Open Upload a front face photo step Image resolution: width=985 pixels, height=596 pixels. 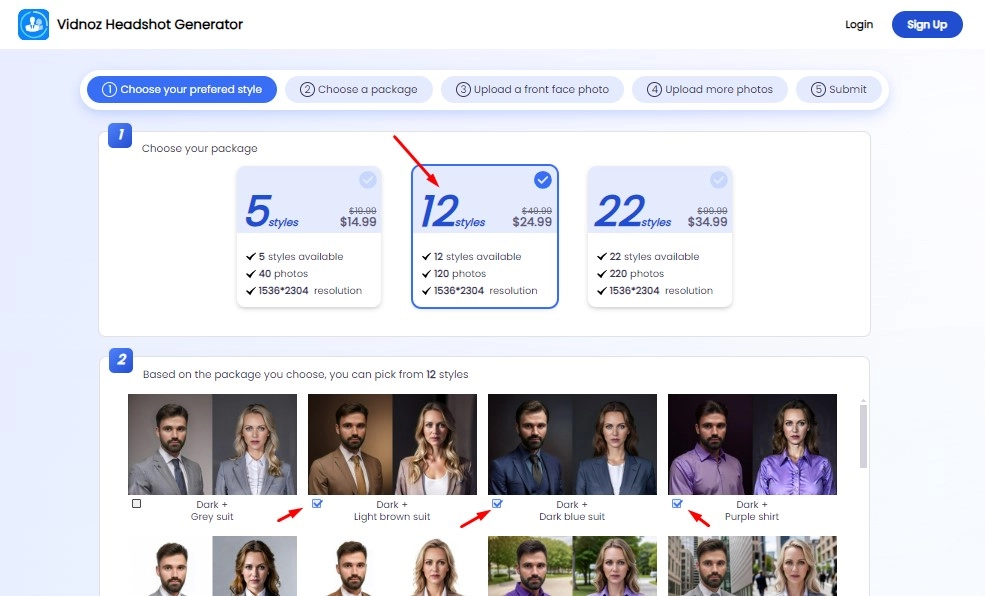(532, 89)
